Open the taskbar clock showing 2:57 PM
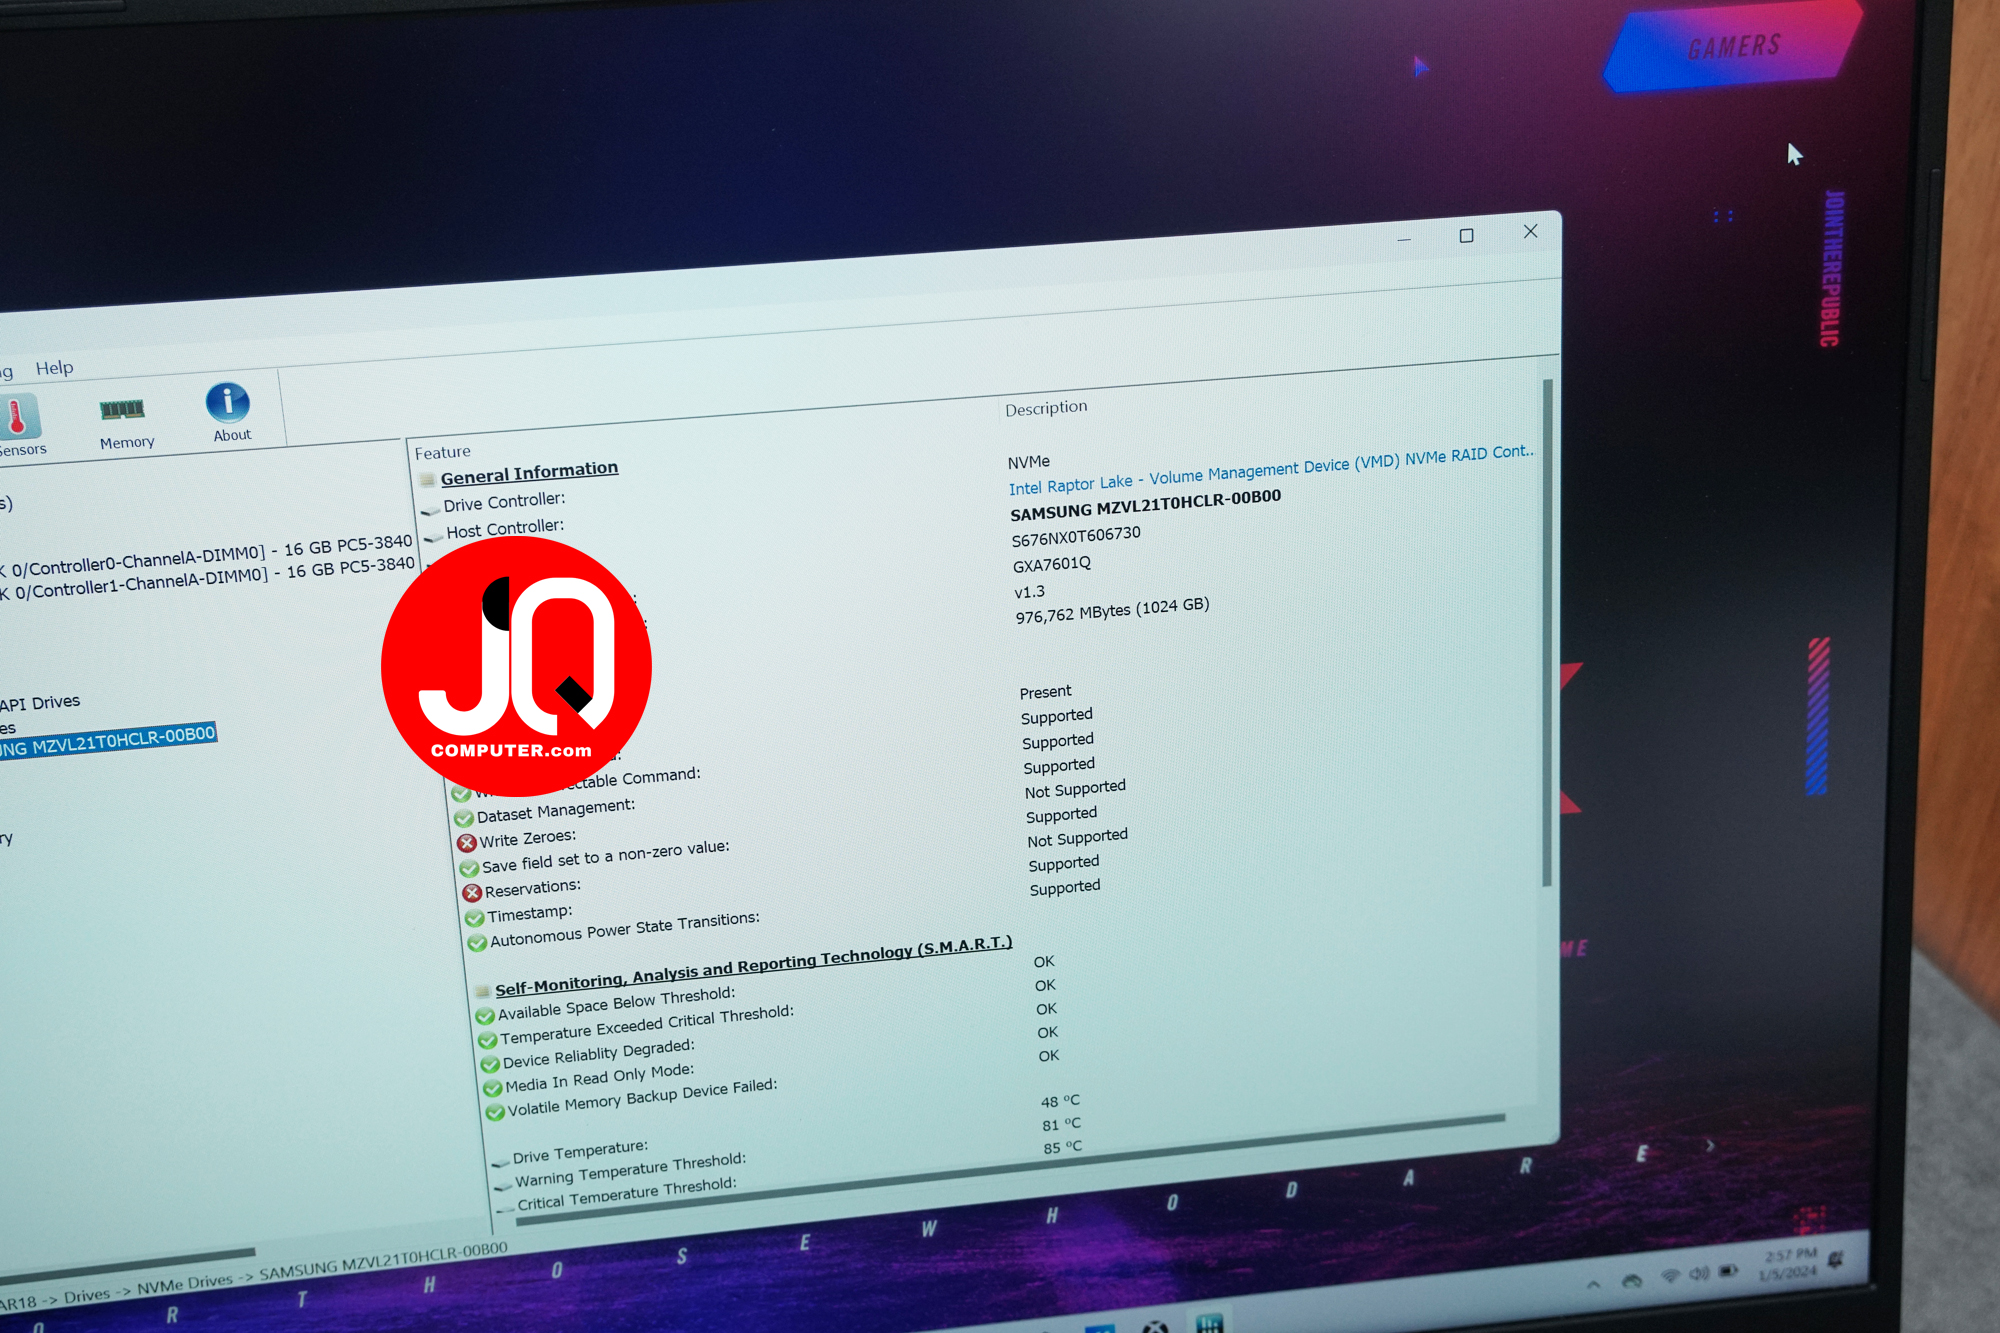 click(x=1788, y=1264)
